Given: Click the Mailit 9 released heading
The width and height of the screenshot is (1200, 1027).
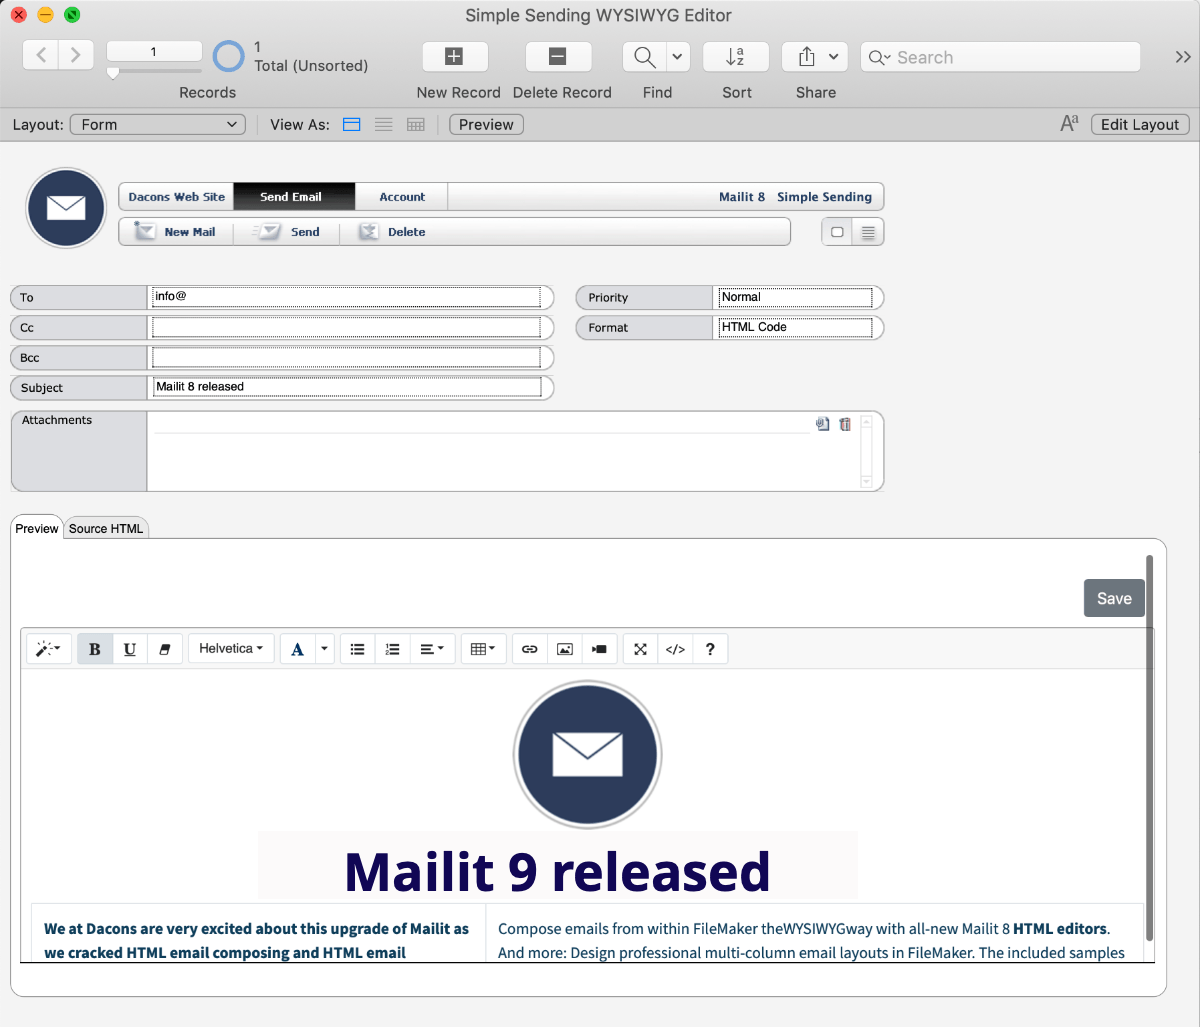Looking at the screenshot, I should tap(557, 871).
